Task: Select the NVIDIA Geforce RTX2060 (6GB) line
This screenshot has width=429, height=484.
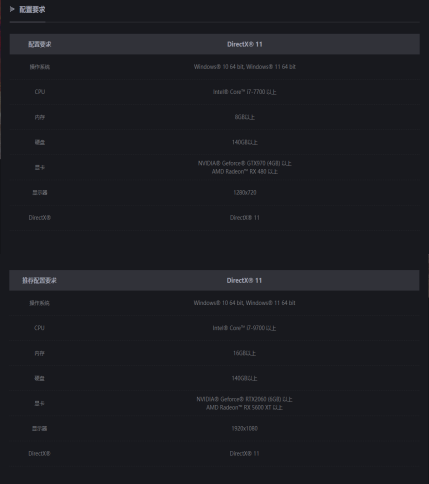Action: [244, 399]
